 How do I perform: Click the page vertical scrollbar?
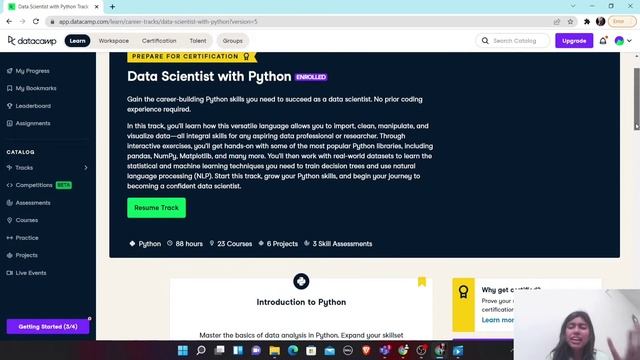636,98
